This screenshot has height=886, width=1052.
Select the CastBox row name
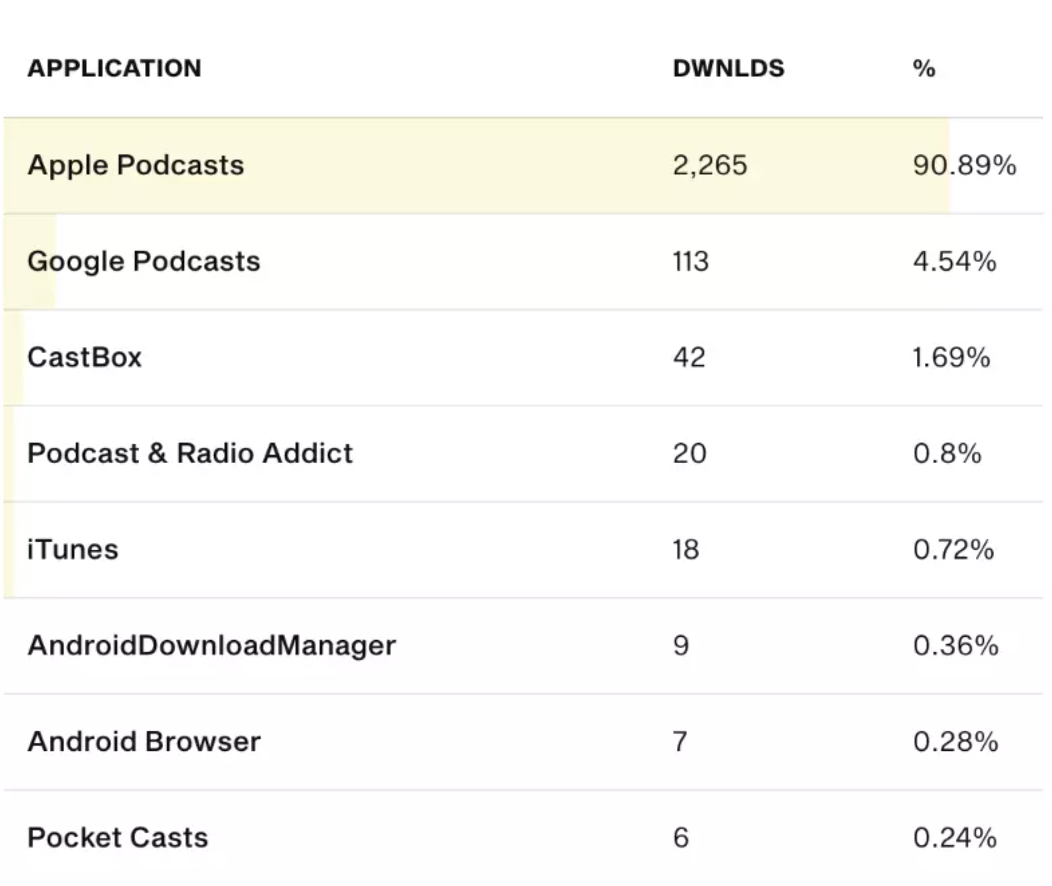(x=85, y=357)
